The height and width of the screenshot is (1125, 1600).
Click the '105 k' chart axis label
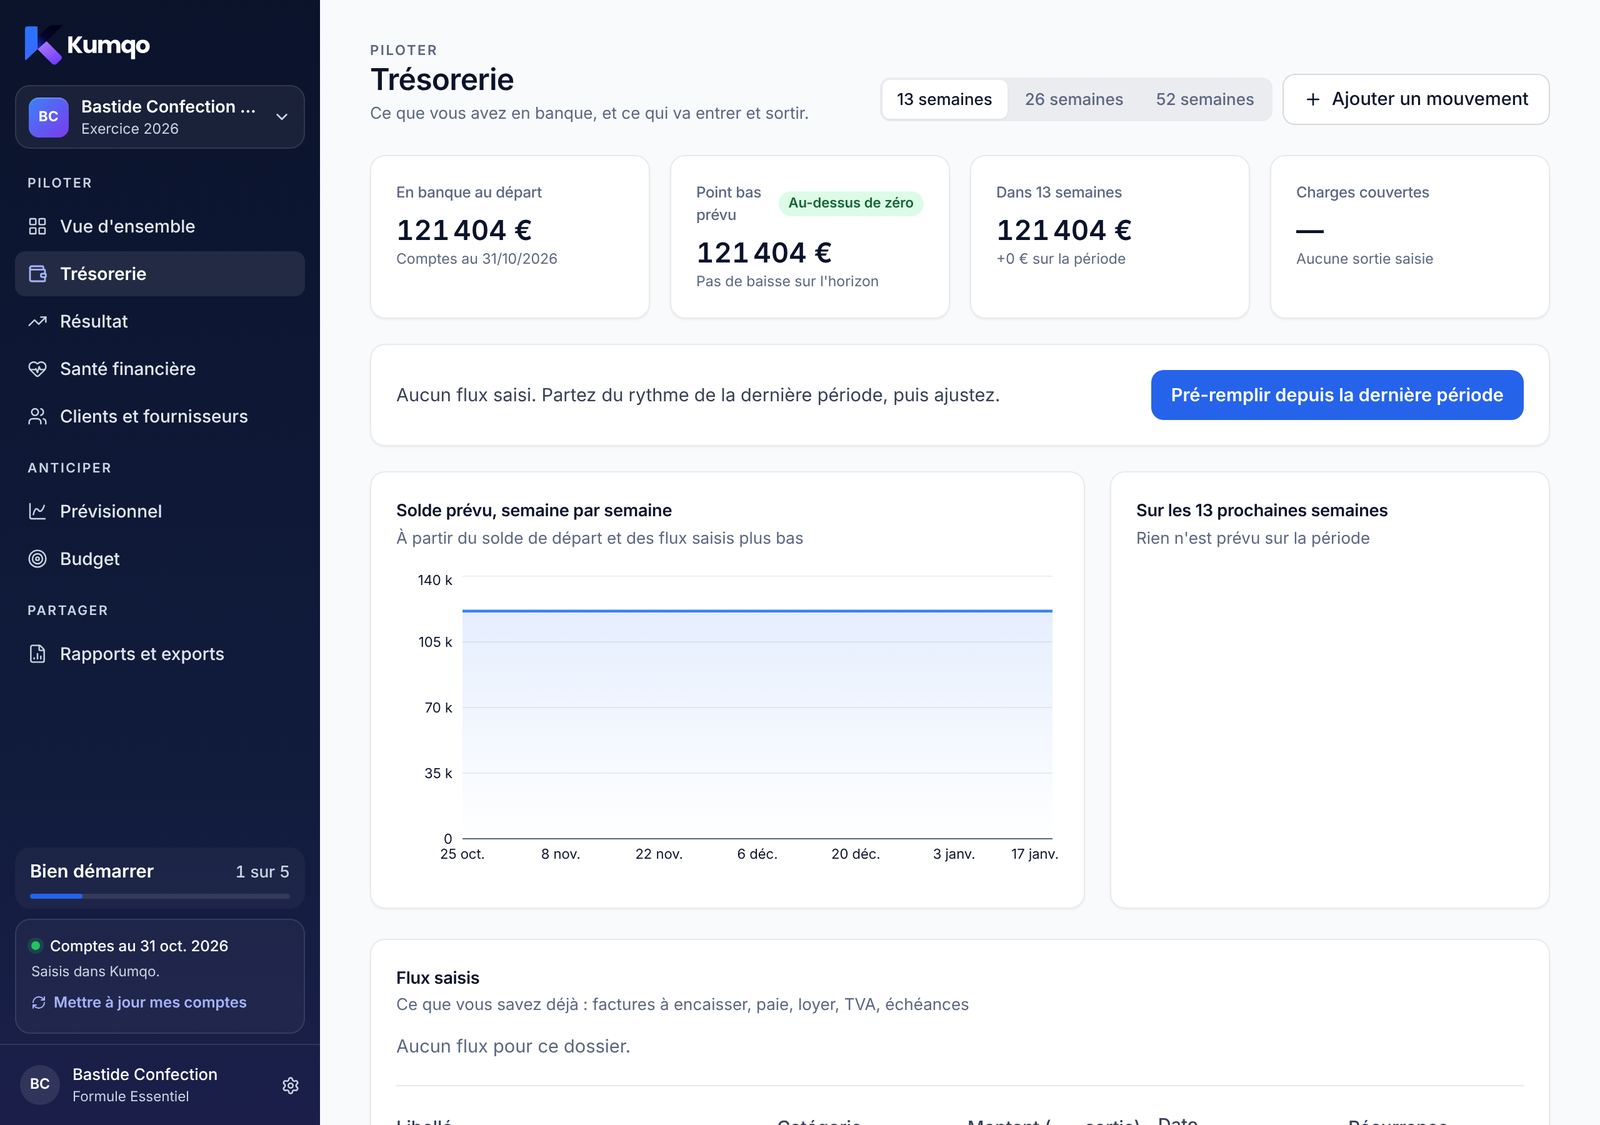[435, 642]
